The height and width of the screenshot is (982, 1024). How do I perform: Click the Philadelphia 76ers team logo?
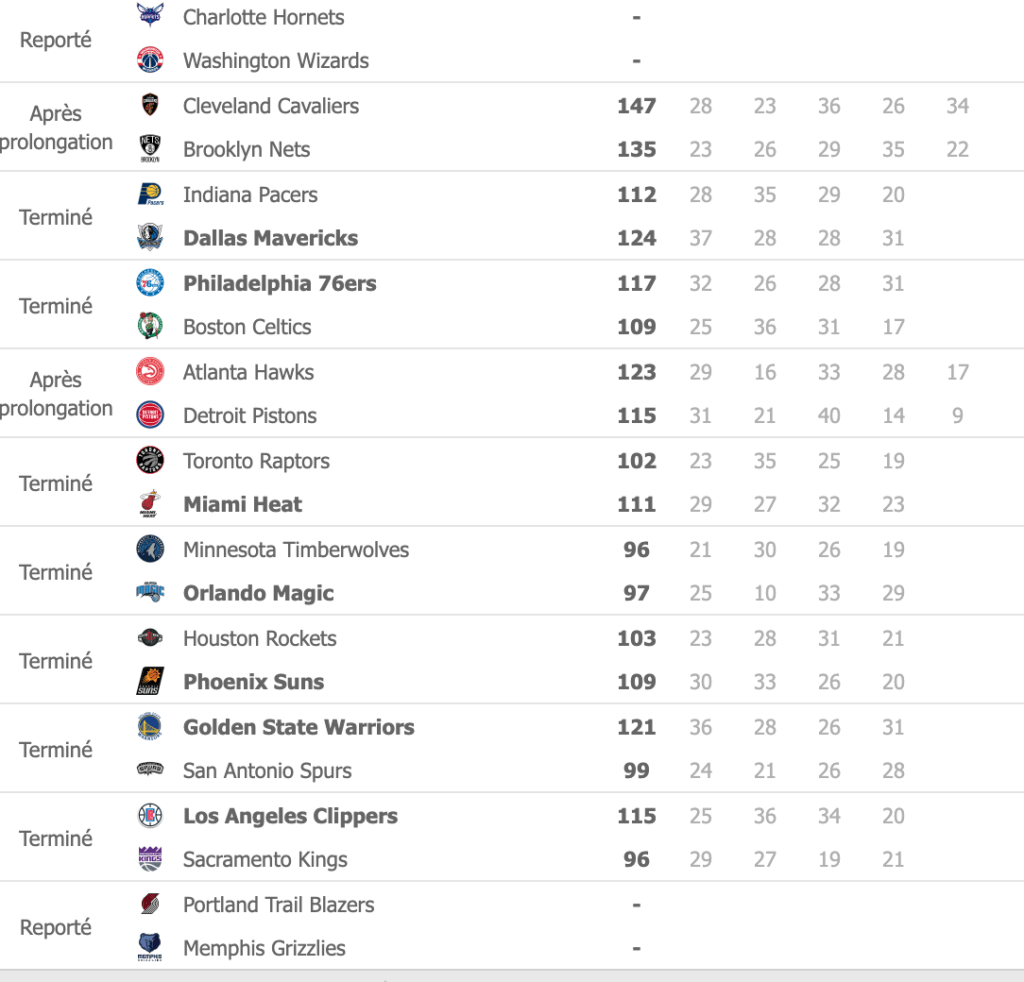149,283
